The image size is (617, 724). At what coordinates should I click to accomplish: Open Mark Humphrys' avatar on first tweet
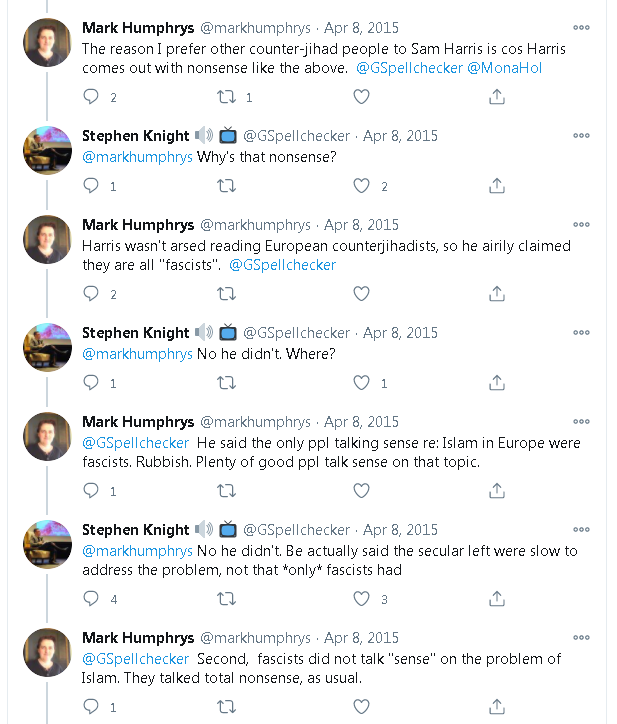(x=47, y=43)
